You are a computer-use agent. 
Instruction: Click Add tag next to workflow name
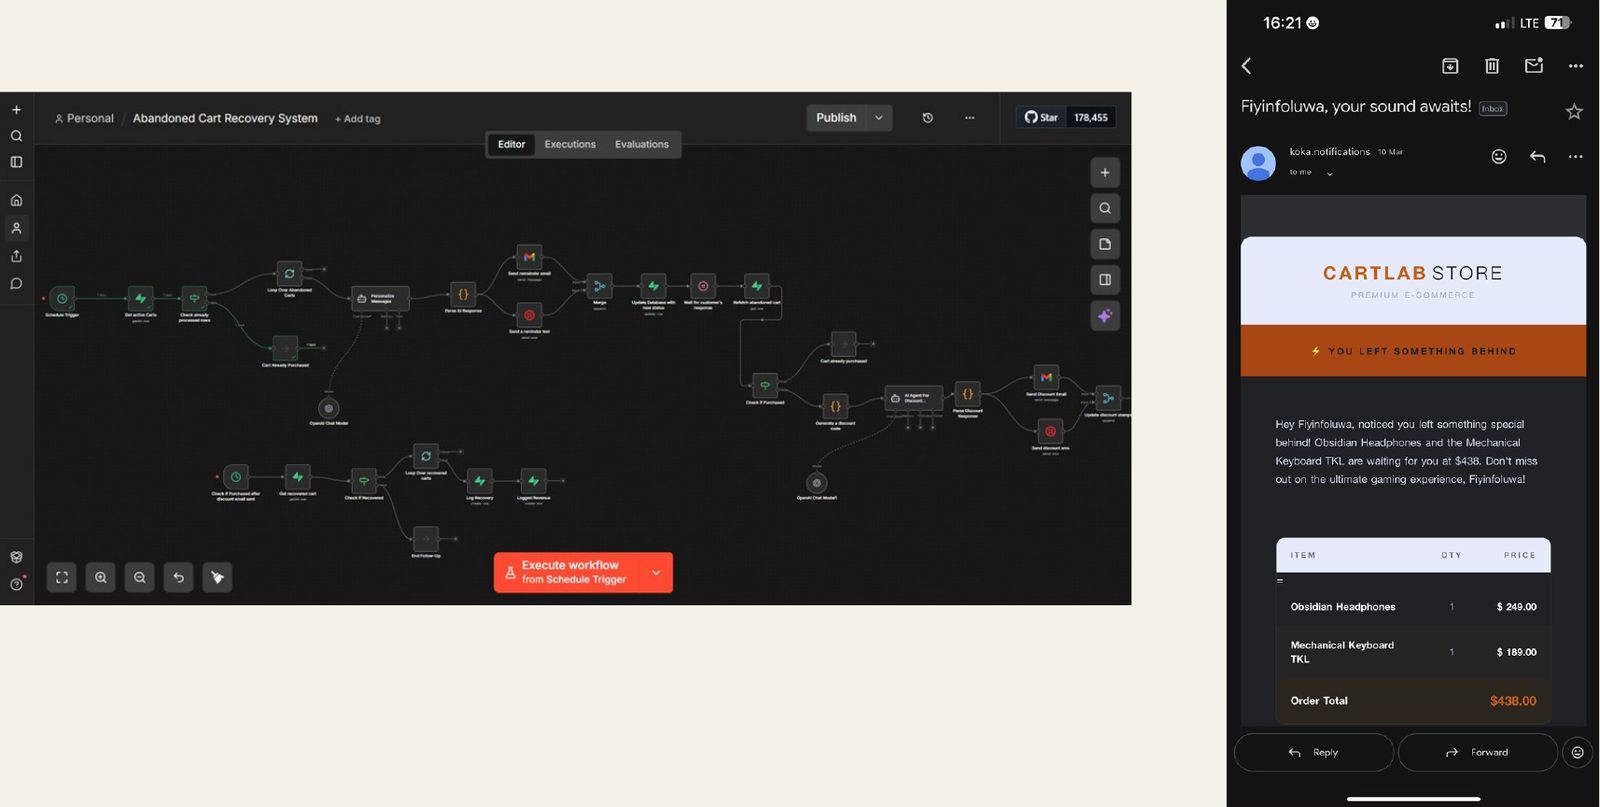click(x=358, y=119)
